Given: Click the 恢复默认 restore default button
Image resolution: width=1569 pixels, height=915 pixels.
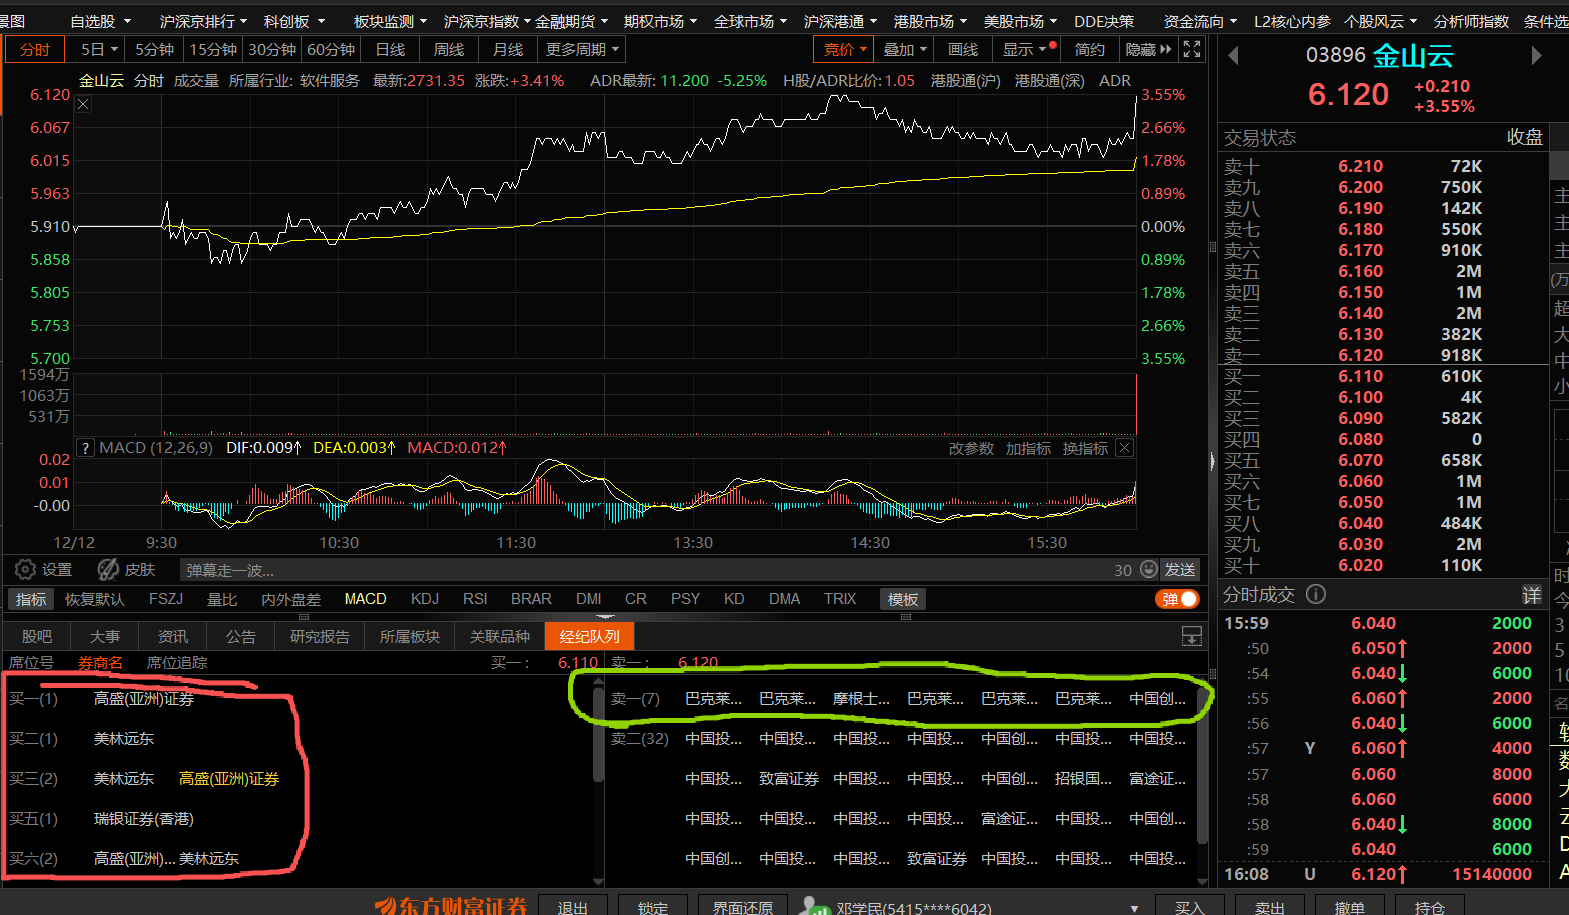Looking at the screenshot, I should pyautogui.click(x=95, y=599).
